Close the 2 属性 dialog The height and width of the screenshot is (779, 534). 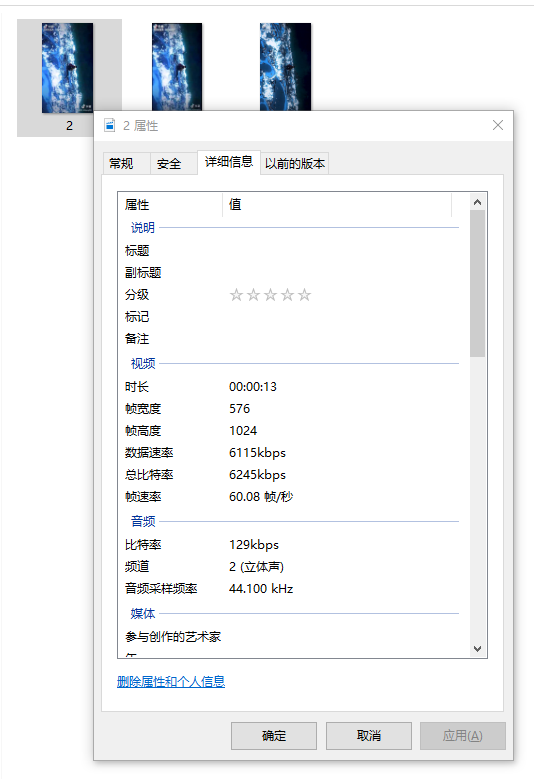coord(498,125)
